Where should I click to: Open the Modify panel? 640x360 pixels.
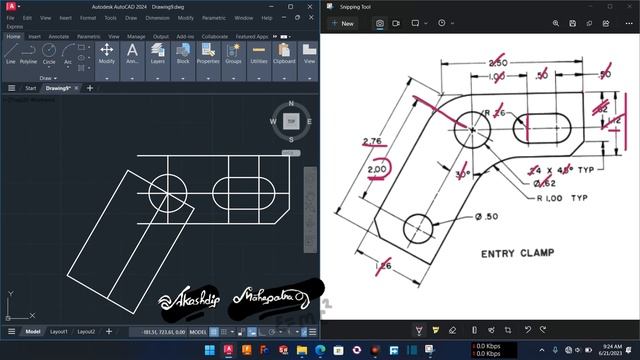click(x=107, y=60)
